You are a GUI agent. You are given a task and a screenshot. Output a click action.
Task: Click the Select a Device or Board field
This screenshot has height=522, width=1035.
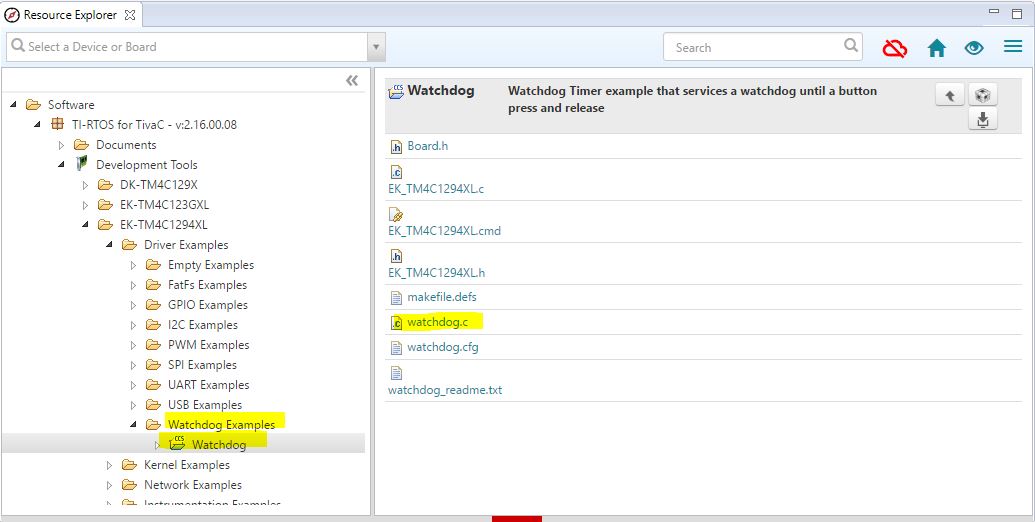tap(187, 47)
